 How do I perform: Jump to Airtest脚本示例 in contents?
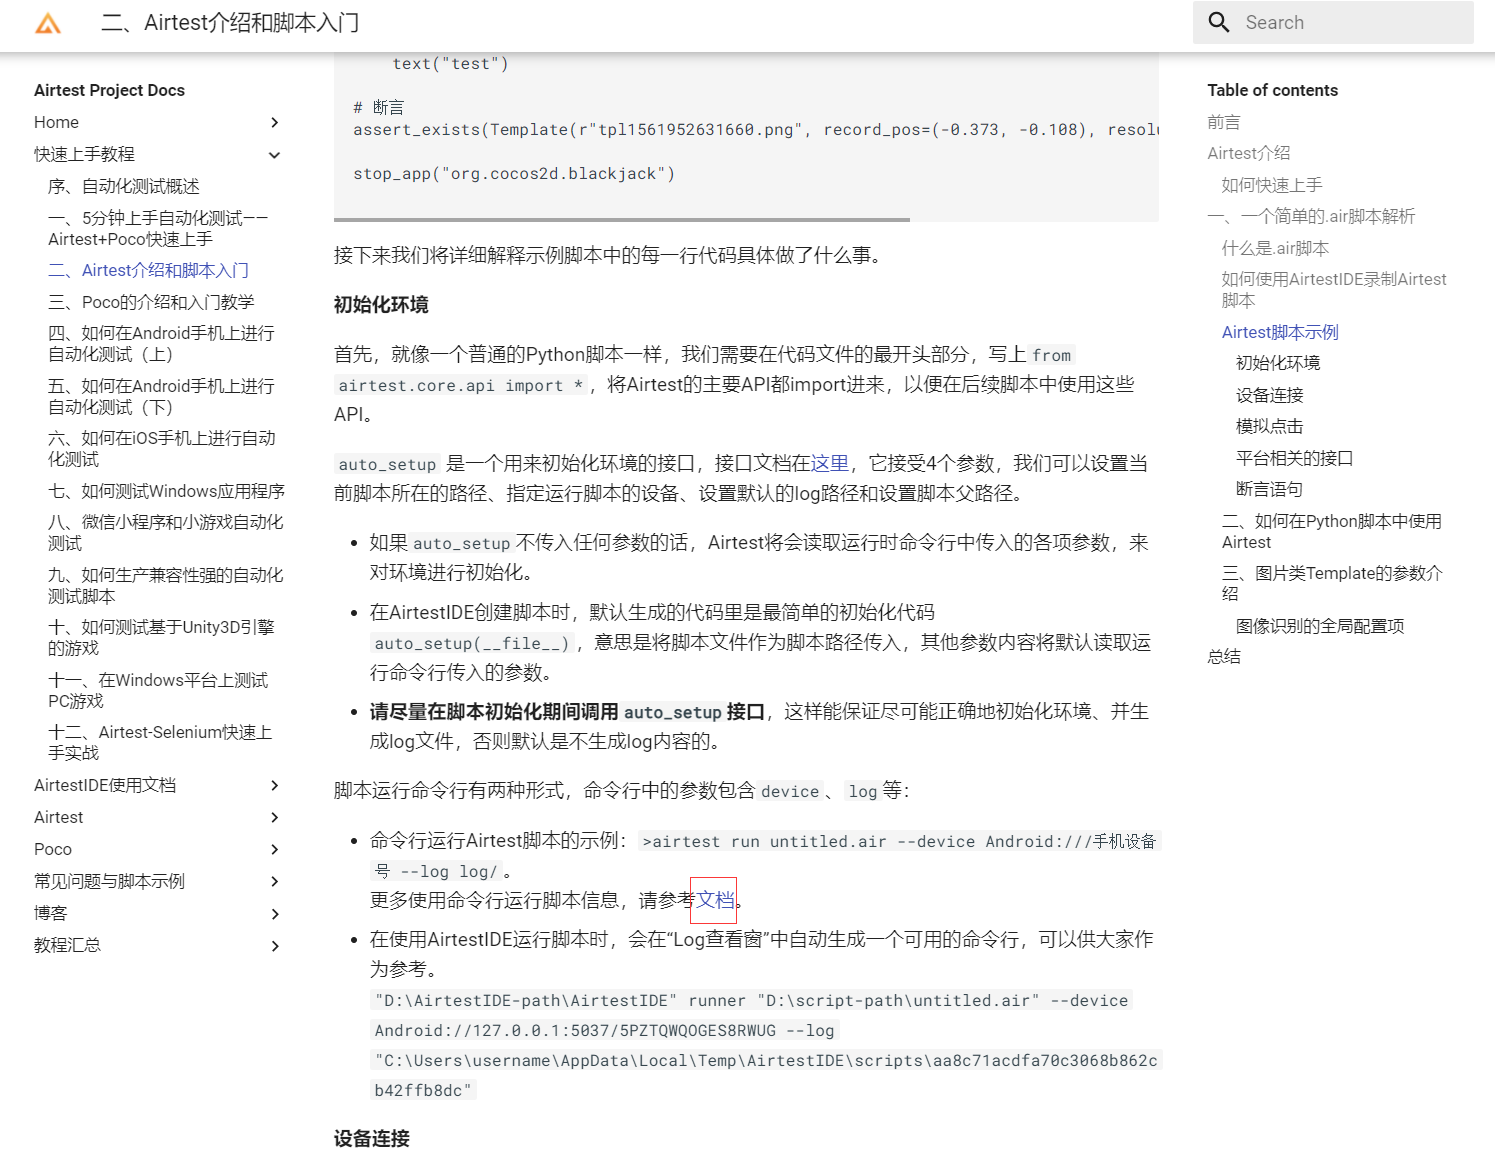click(x=1280, y=332)
